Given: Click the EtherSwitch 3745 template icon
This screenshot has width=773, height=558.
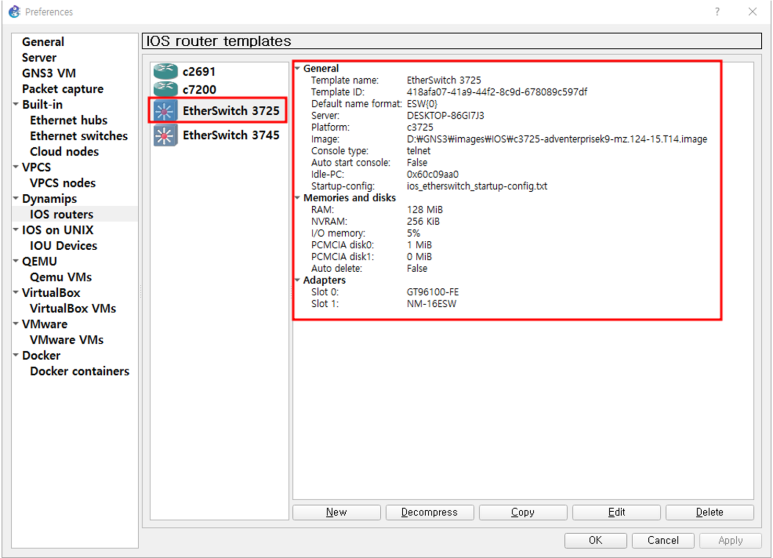Looking at the screenshot, I should pos(165,135).
